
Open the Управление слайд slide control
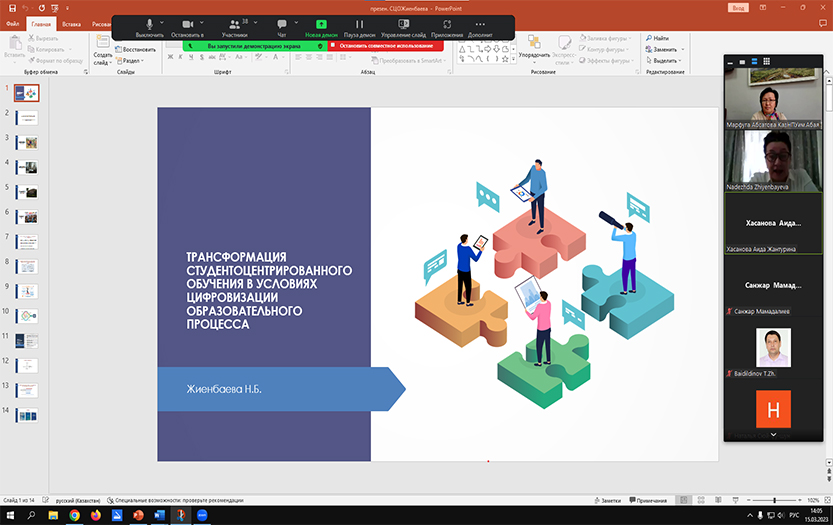click(403, 26)
